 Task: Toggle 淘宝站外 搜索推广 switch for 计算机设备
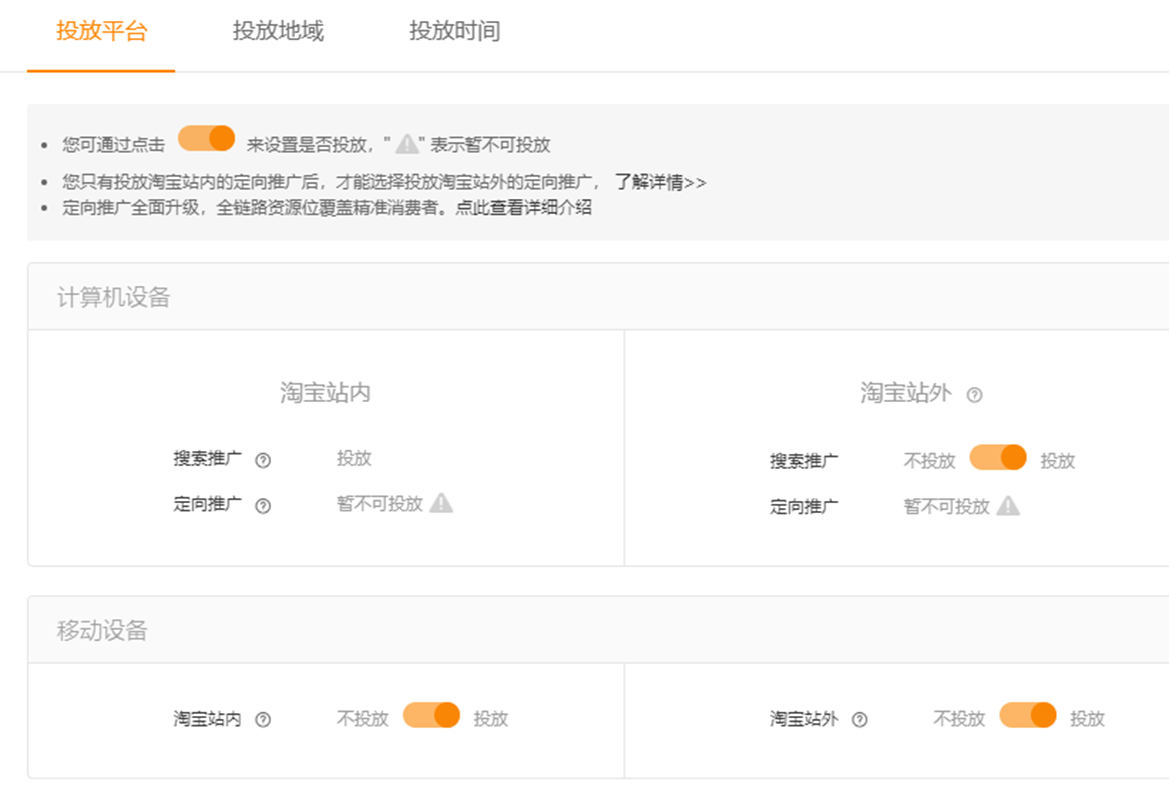(x=998, y=458)
